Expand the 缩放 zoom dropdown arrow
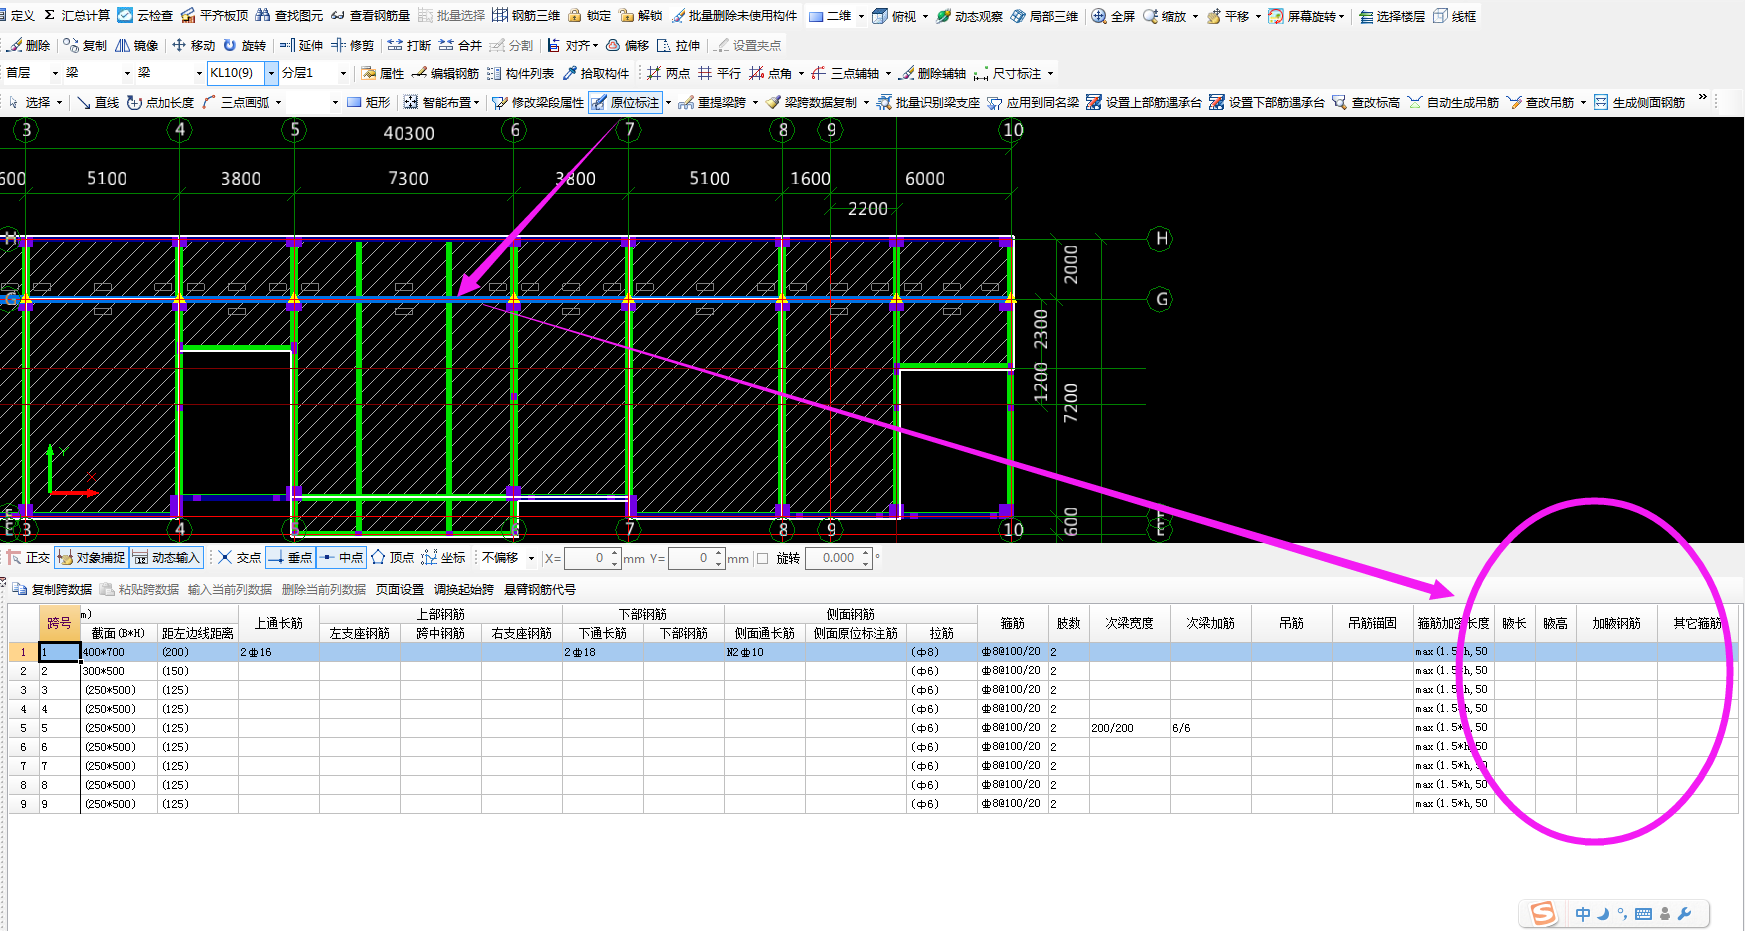Viewport: 1745px width, 931px height. pyautogui.click(x=1195, y=16)
